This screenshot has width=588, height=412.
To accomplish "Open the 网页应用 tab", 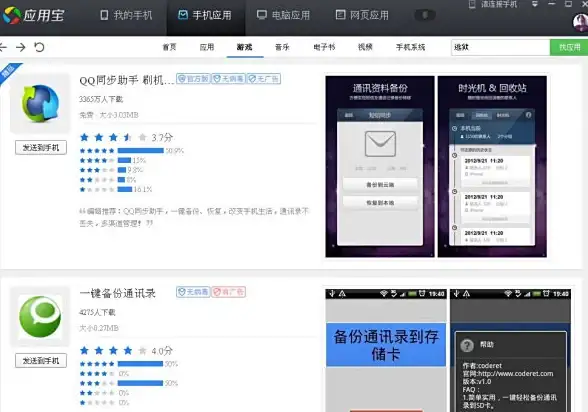I will (362, 15).
